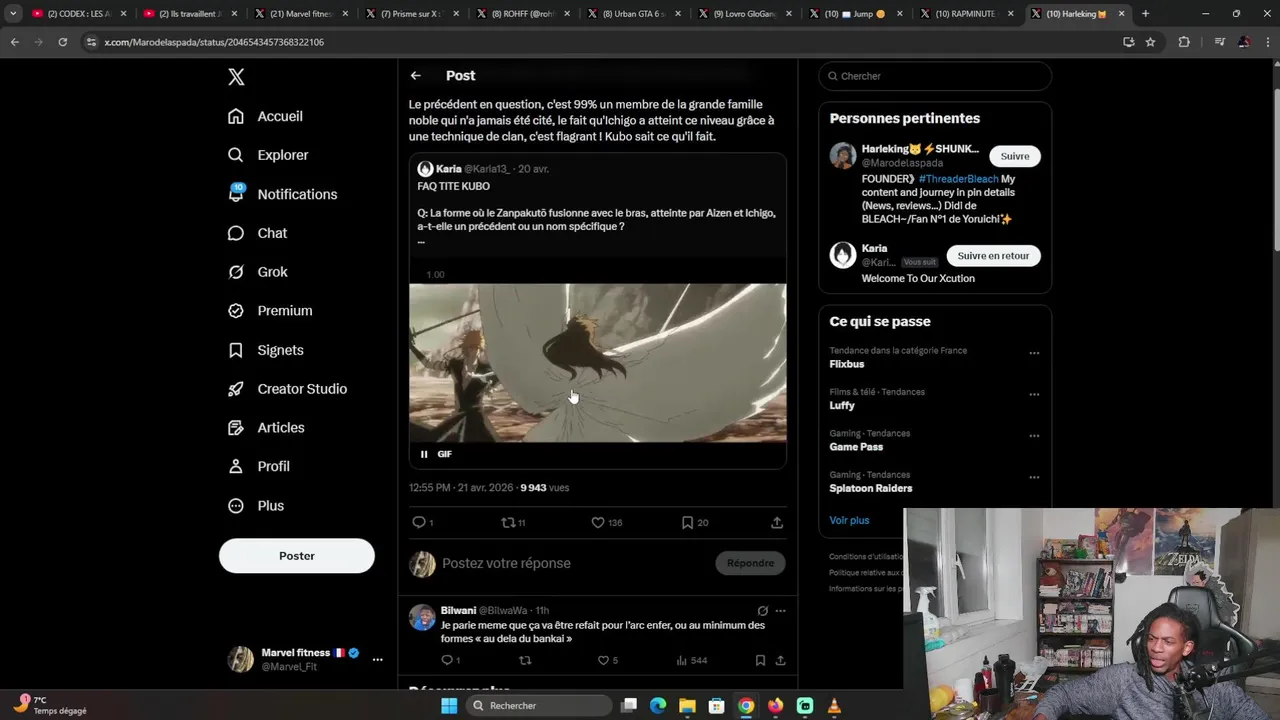The image size is (1280, 720).
Task: Open options for Flixbus trend
Action: pyautogui.click(x=1034, y=353)
